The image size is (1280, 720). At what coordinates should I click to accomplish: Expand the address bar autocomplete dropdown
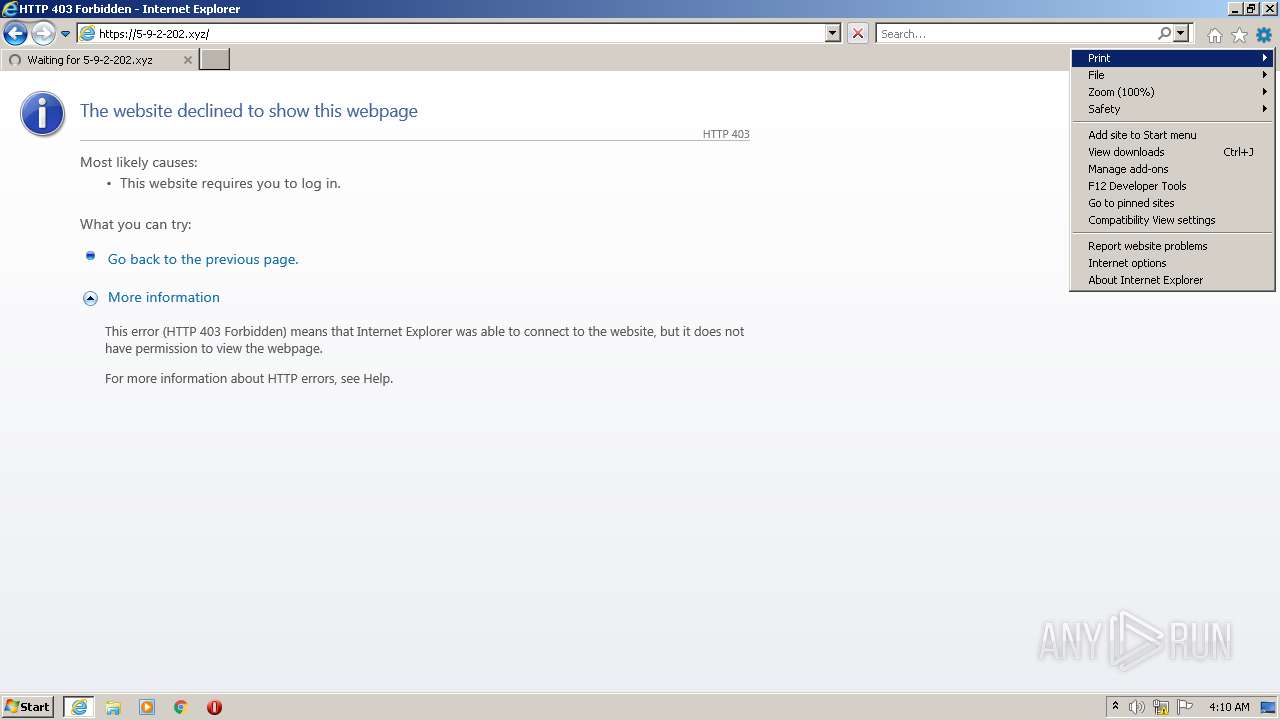point(833,33)
